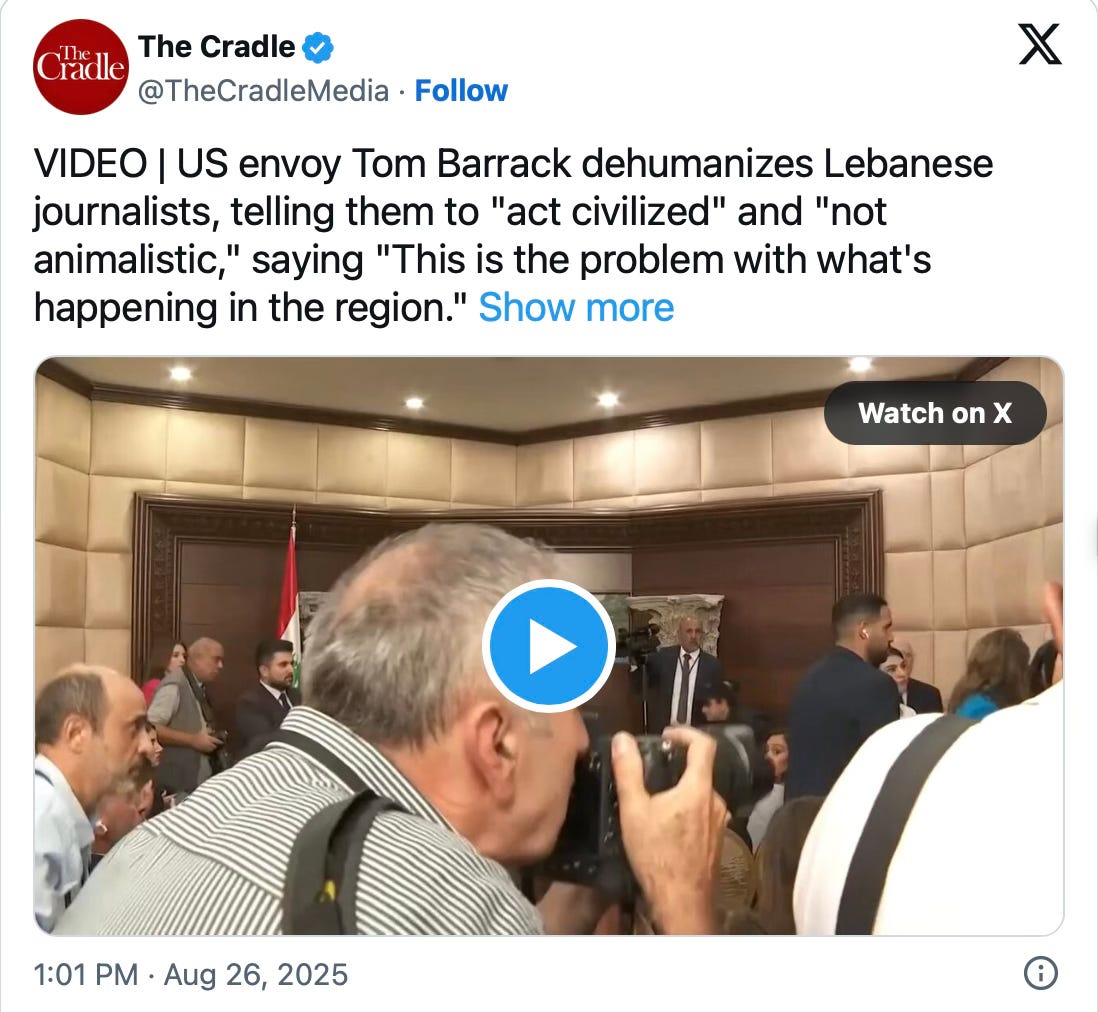Open The Cradle's red profile avatar

(x=81, y=67)
